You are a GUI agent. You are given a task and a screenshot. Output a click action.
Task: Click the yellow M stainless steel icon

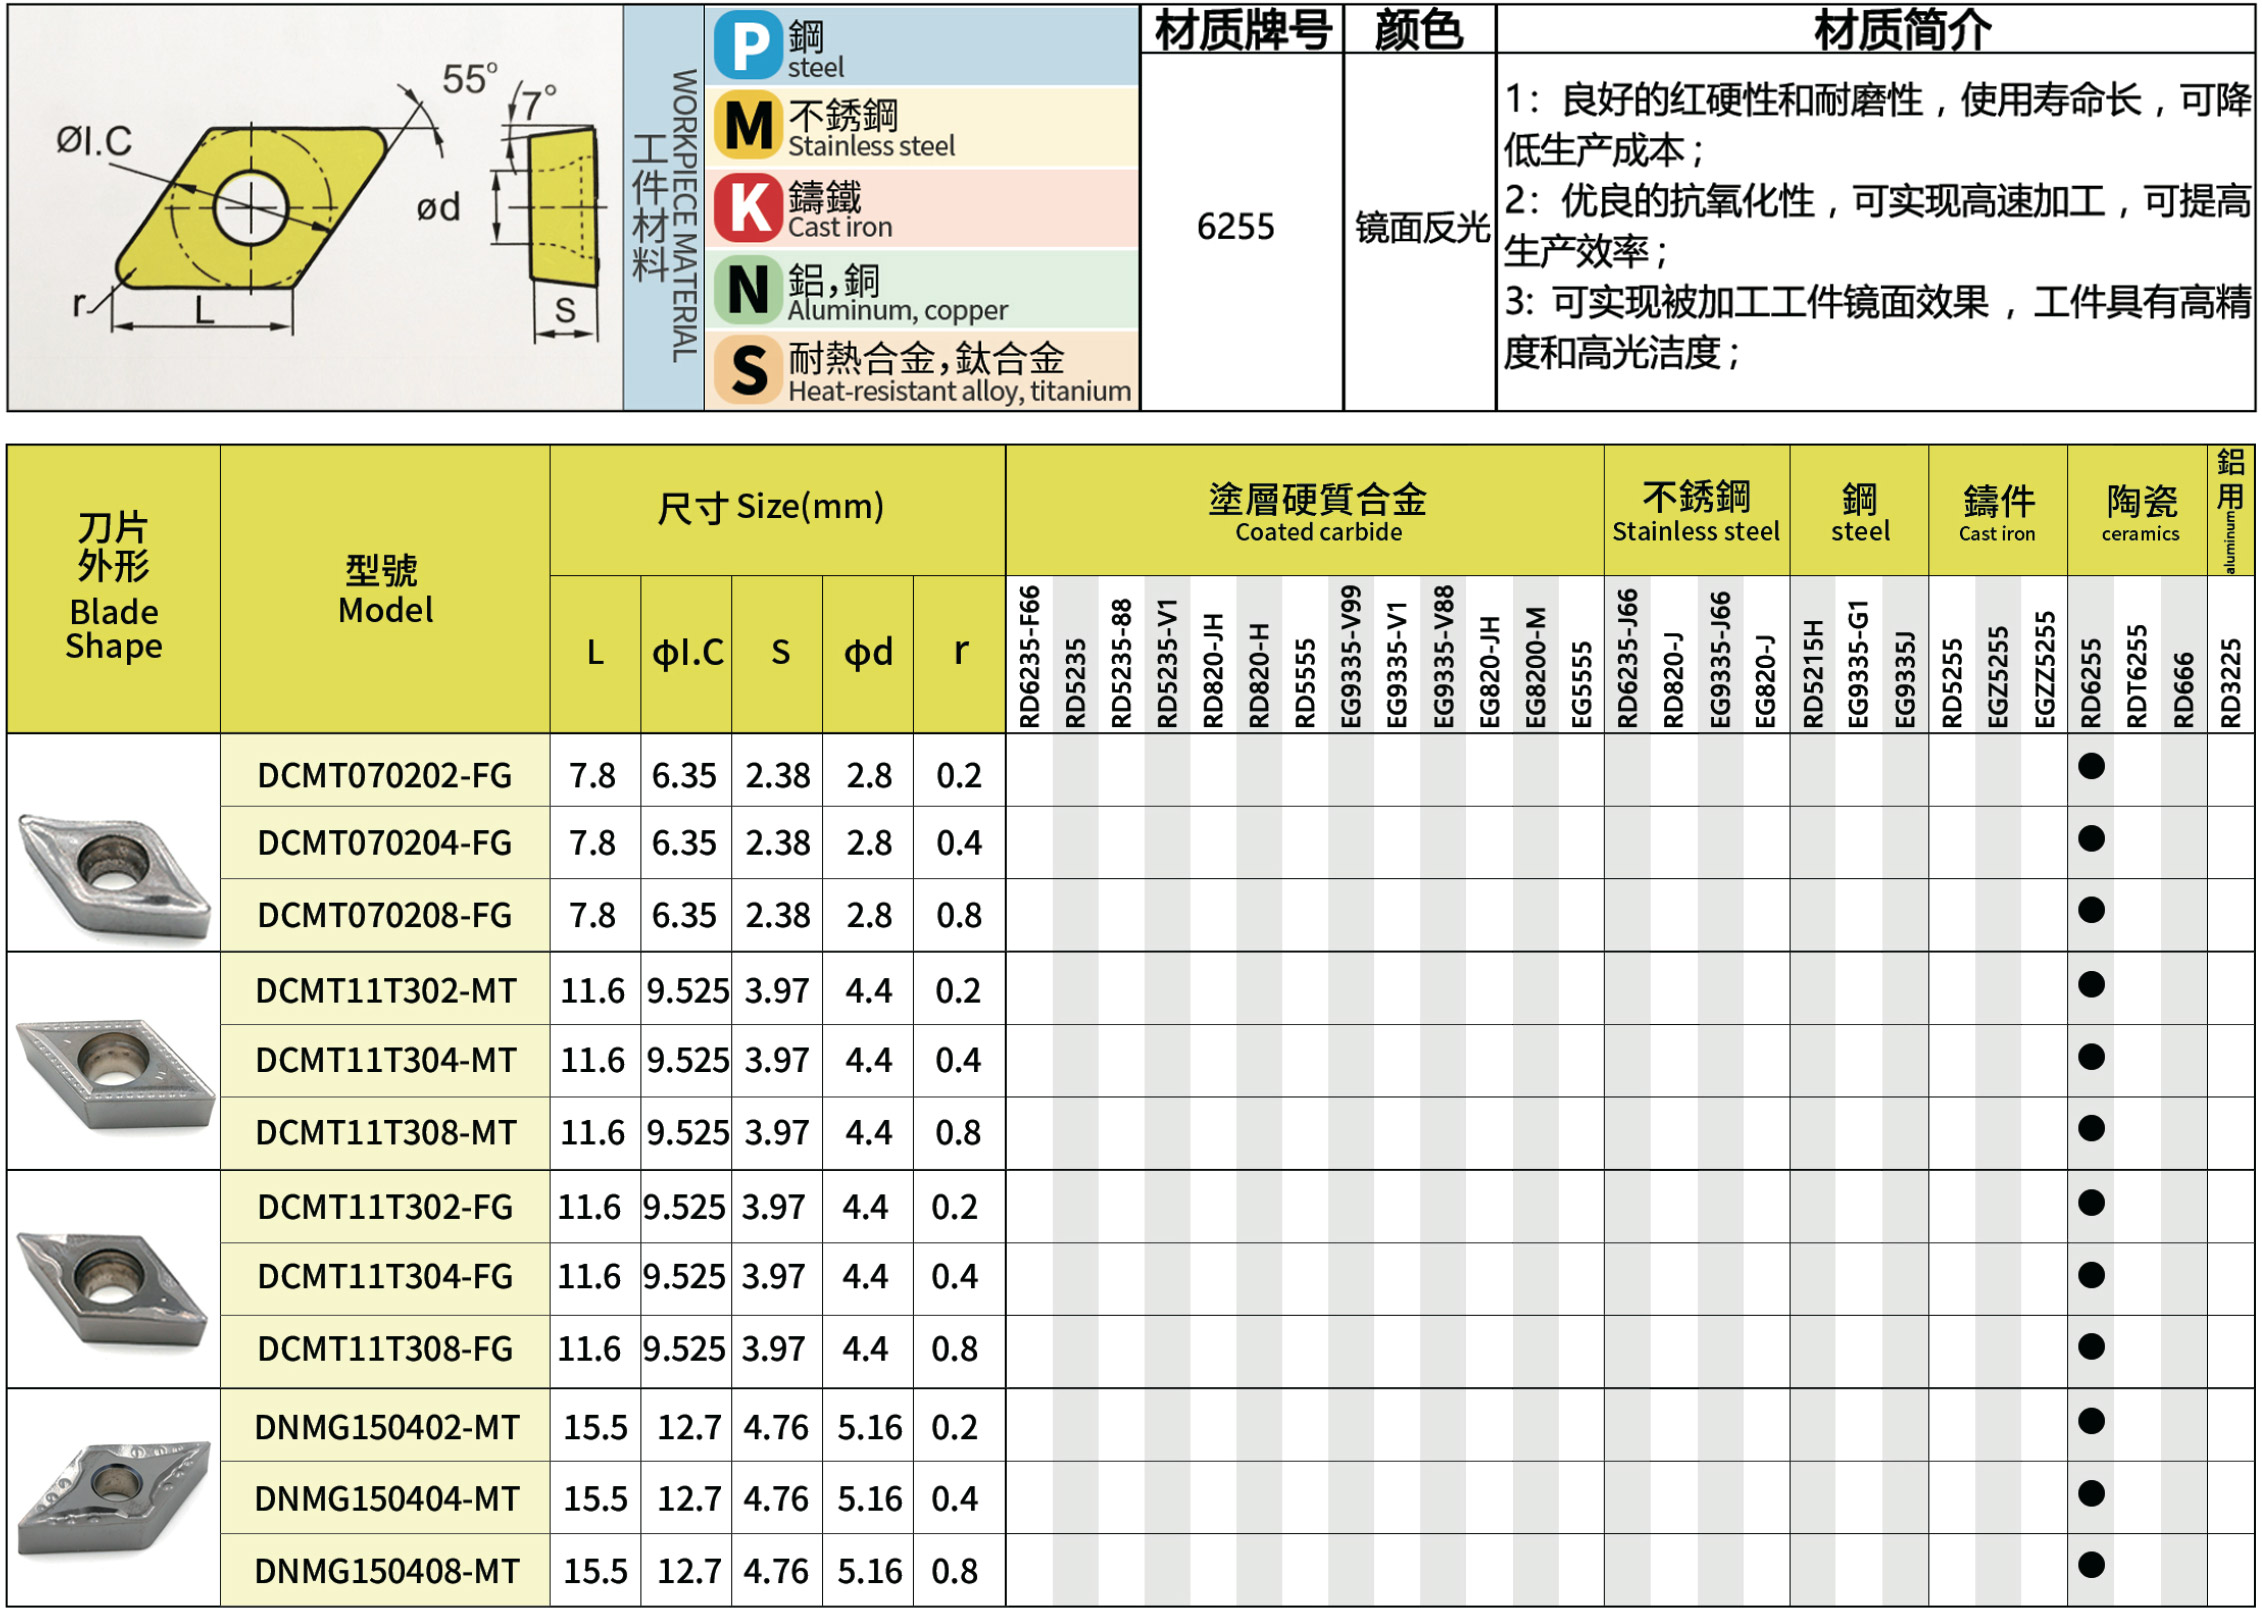pyautogui.click(x=747, y=126)
